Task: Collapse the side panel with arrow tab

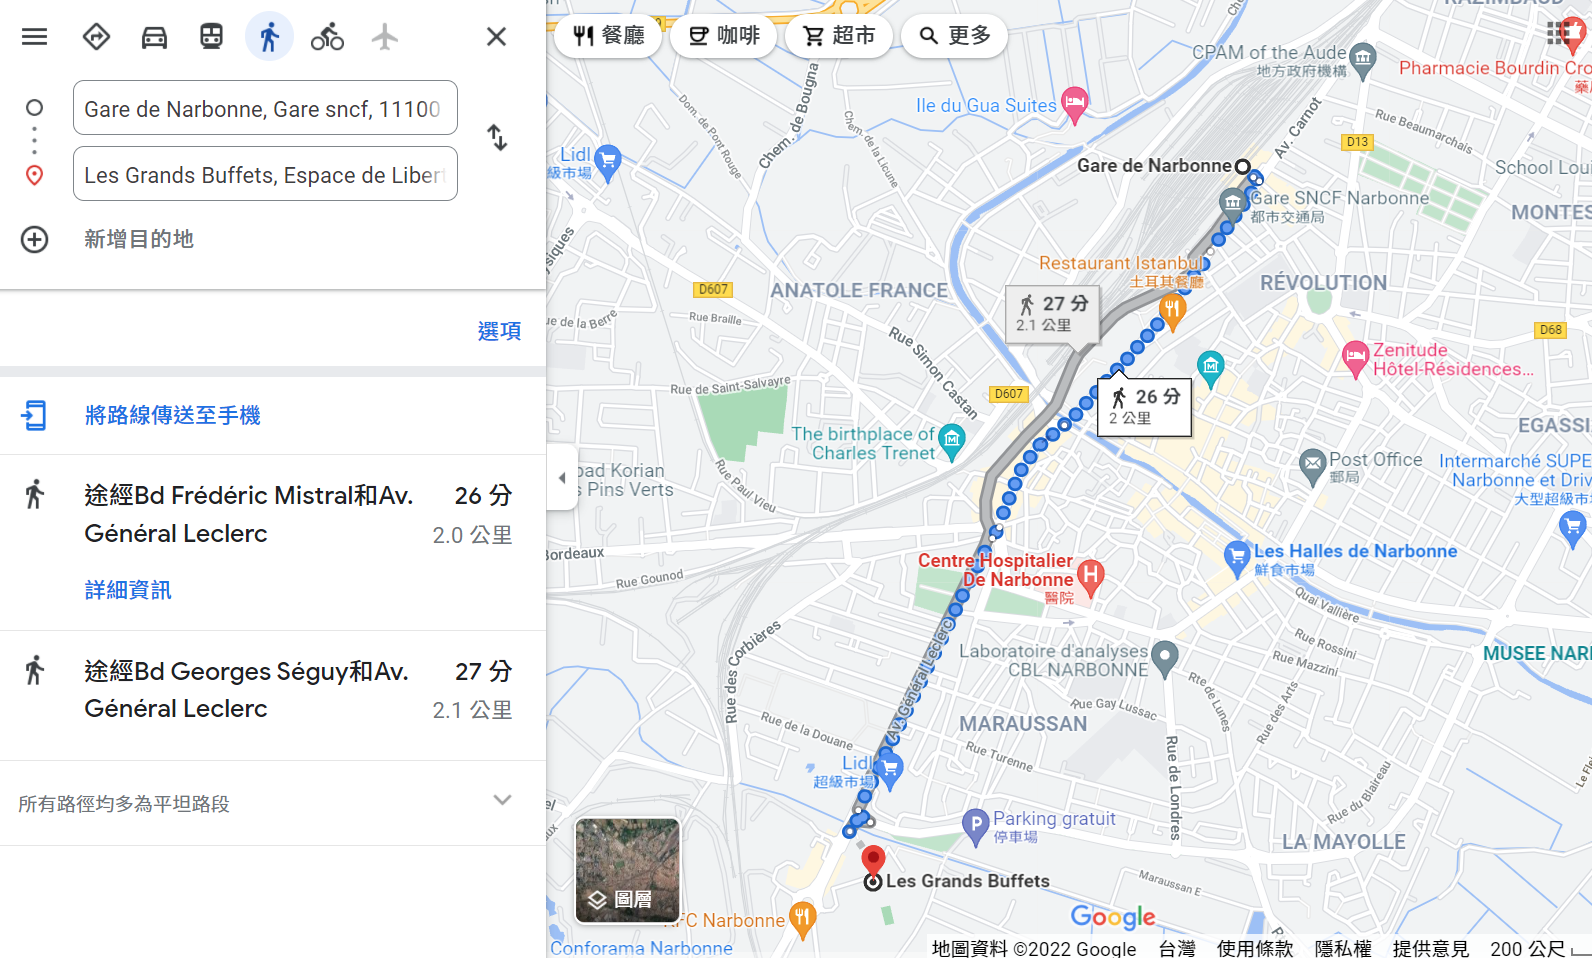Action: pyautogui.click(x=562, y=477)
